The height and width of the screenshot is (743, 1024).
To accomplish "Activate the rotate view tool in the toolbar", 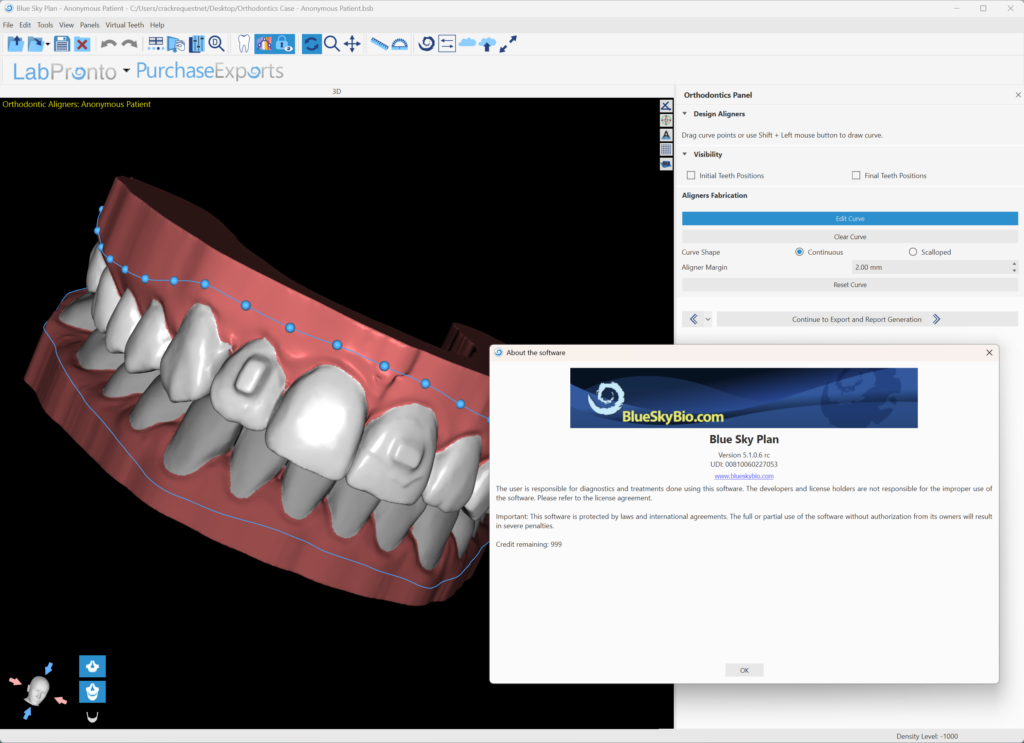I will point(312,44).
